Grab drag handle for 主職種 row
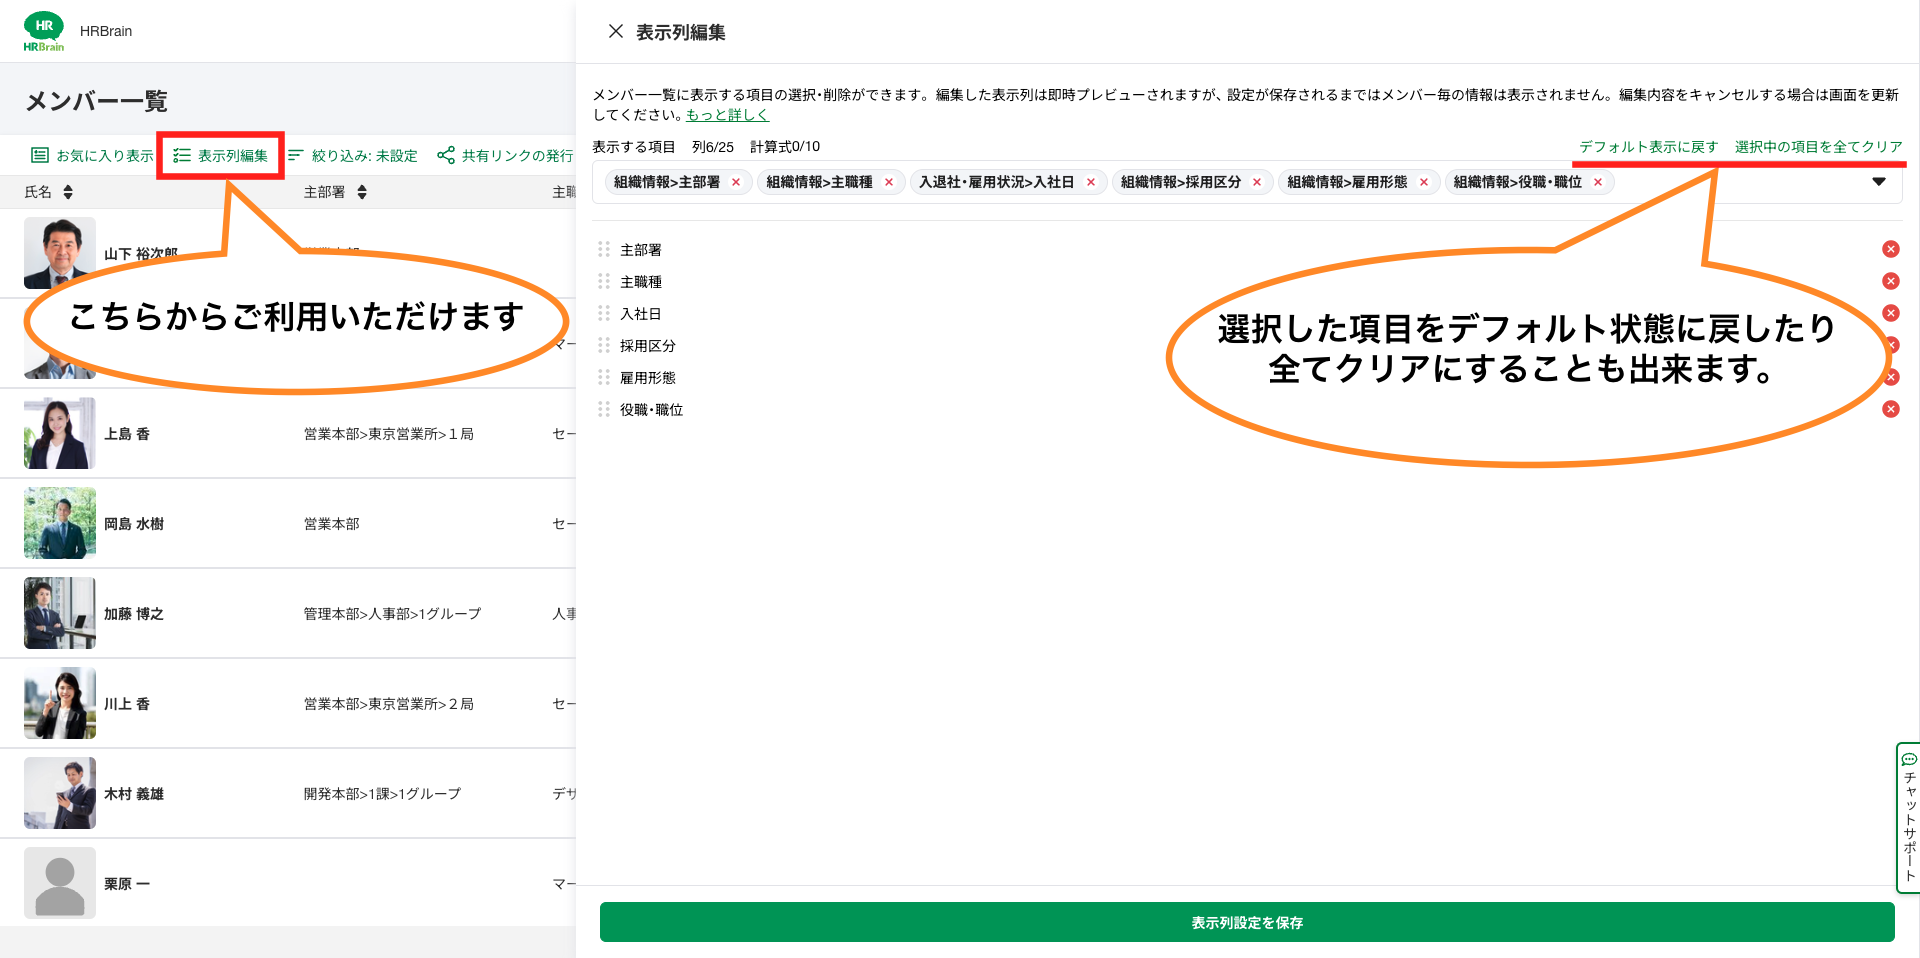 (x=604, y=281)
